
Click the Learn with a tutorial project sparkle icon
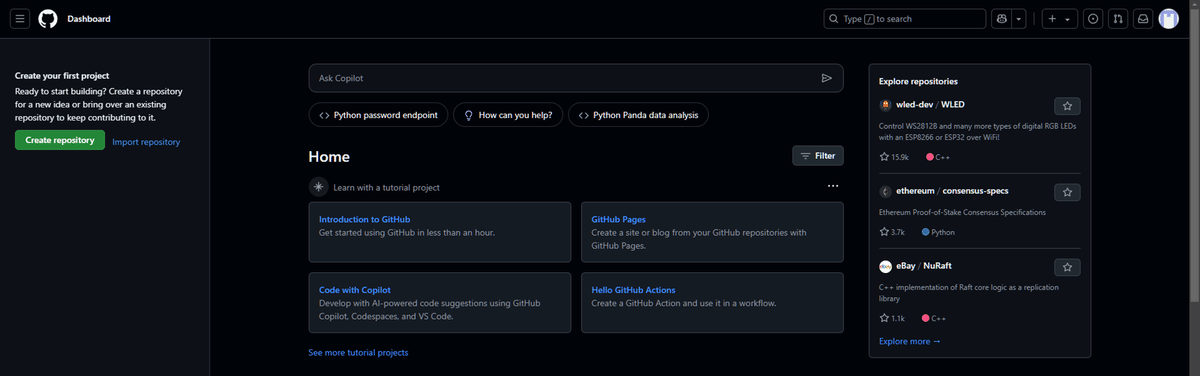(x=318, y=187)
